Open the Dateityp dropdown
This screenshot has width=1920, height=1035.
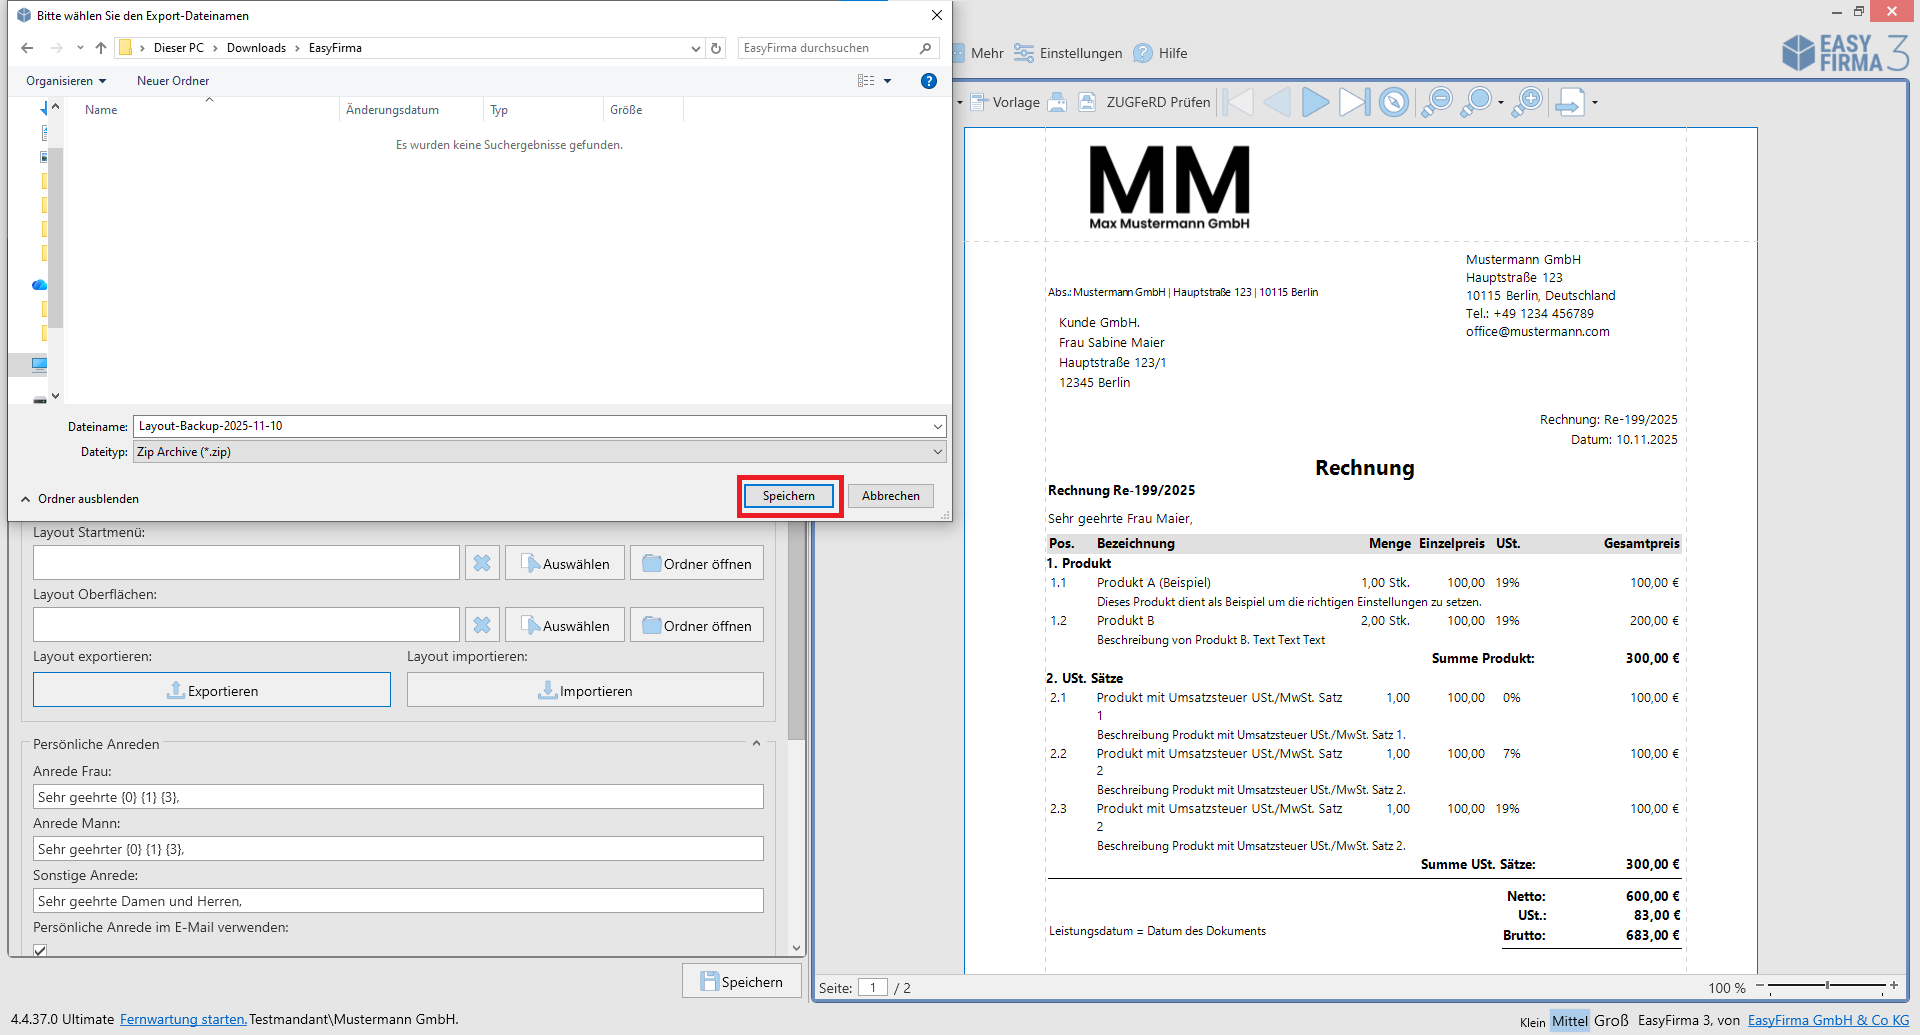937,452
